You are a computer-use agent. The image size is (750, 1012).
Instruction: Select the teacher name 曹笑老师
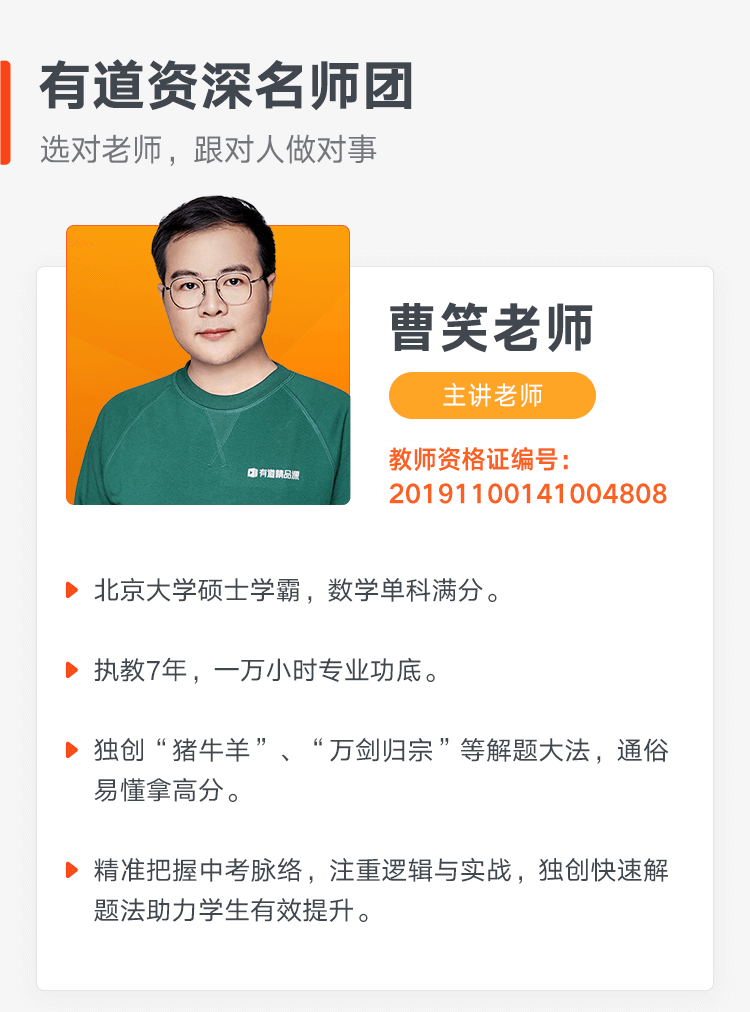point(491,328)
